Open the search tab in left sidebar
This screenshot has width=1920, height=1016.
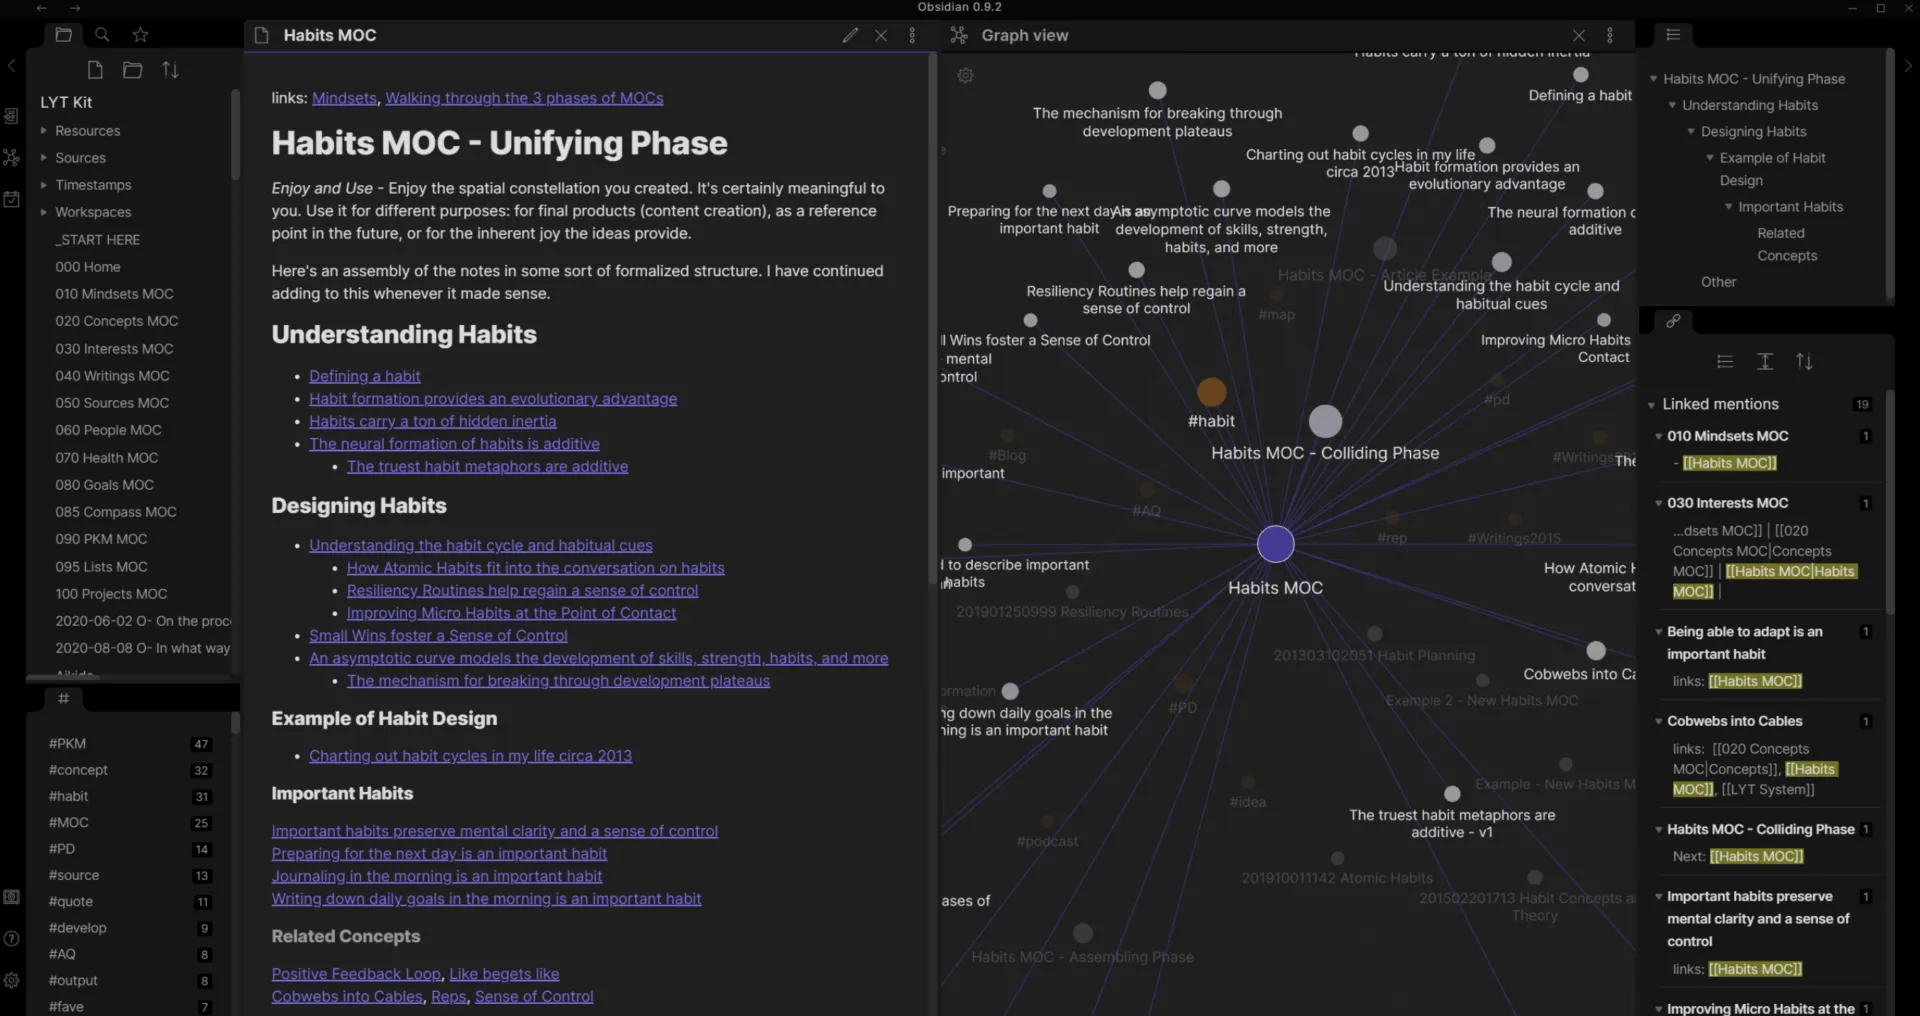coord(102,35)
